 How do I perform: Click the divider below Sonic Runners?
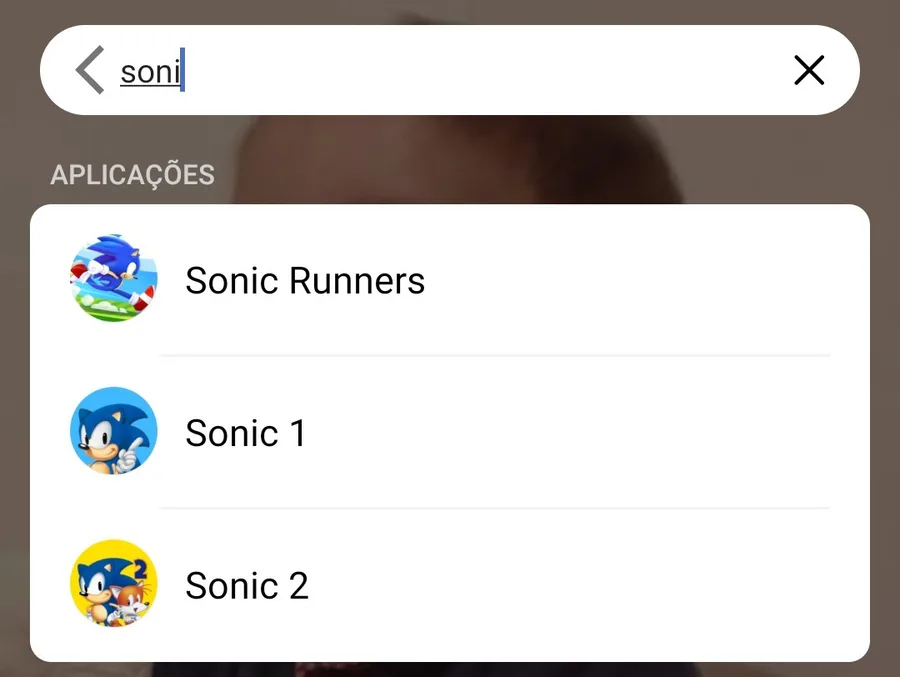[x=495, y=355]
